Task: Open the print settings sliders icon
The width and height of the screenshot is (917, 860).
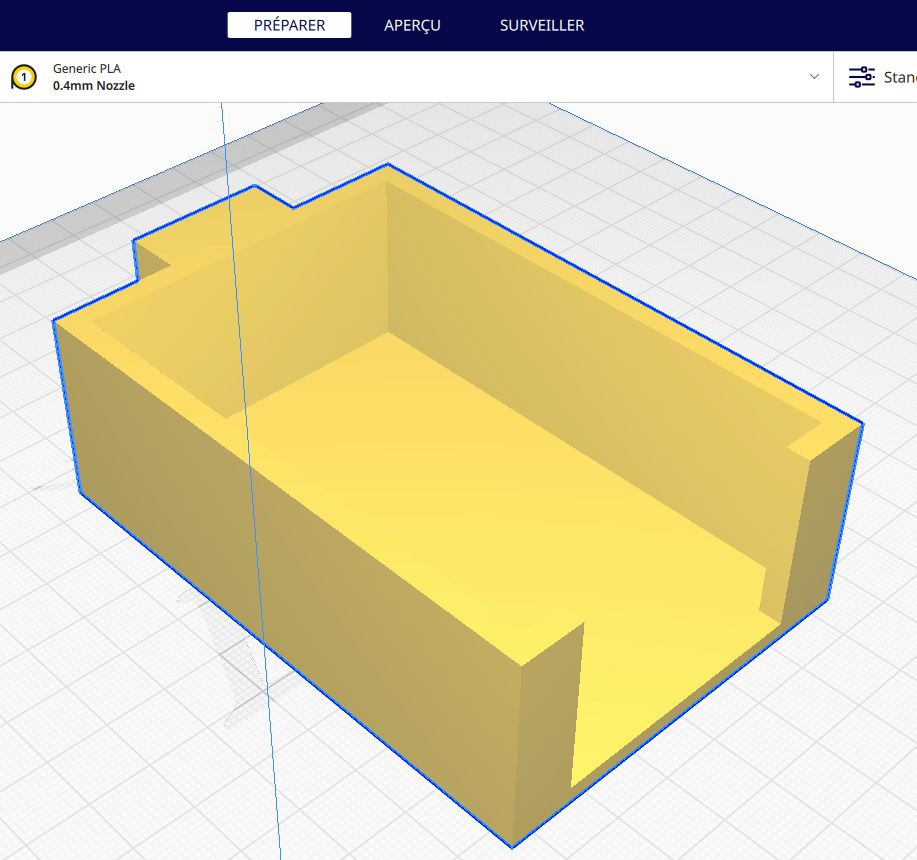Action: click(x=861, y=77)
